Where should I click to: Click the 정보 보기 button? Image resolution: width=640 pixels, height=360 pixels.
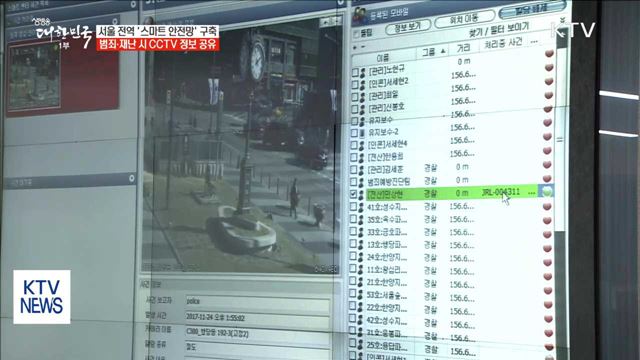click(x=408, y=28)
